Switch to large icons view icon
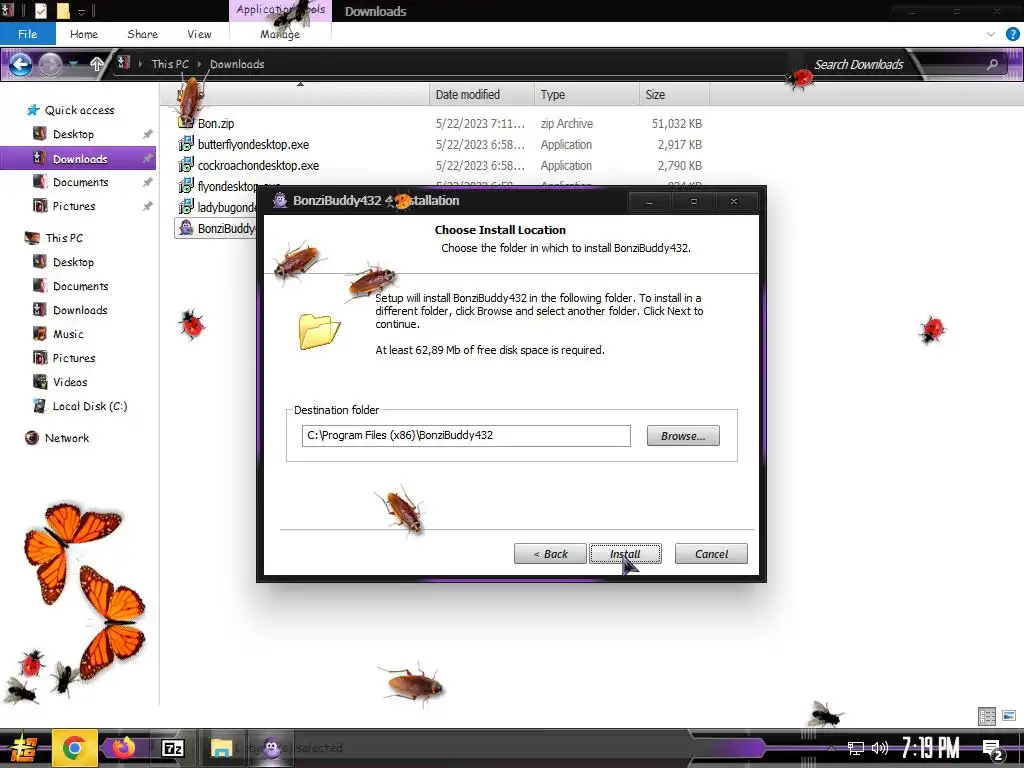1024x768 pixels. (1009, 716)
